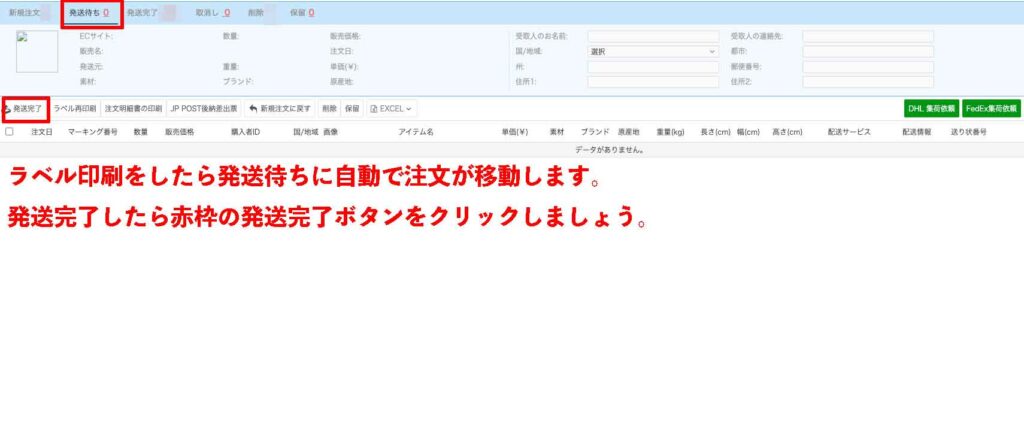Viewport: 1024px width, 439px height.
Task: Click the broken product image thumbnail
Action: tap(37, 52)
